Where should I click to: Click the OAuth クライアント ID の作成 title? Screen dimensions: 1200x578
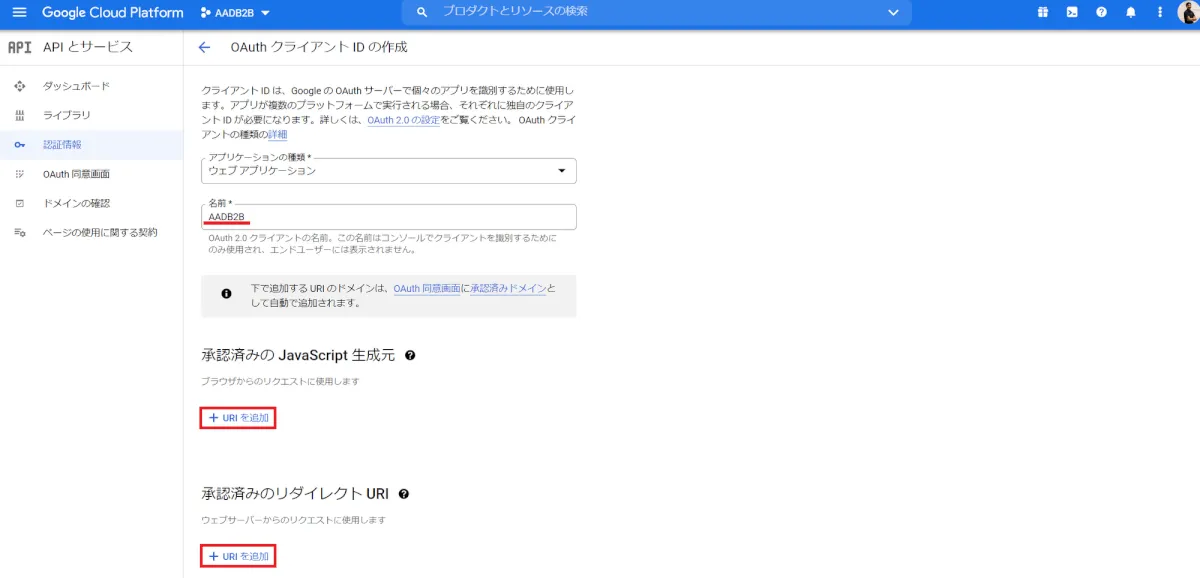[319, 47]
